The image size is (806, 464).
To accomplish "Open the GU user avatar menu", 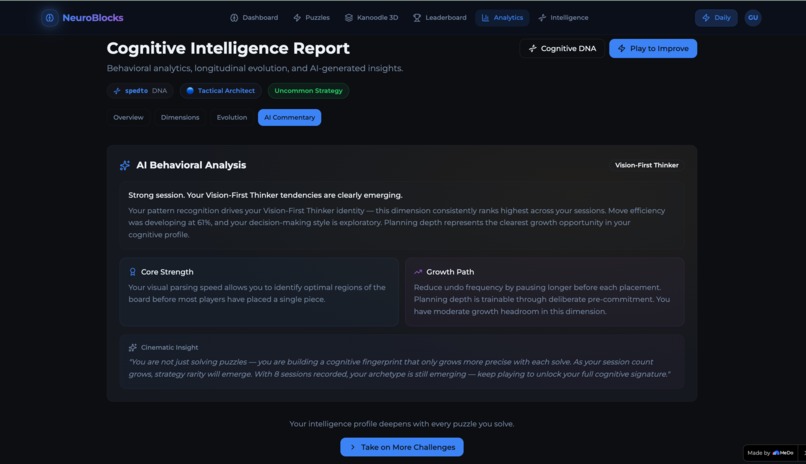I will (753, 17).
